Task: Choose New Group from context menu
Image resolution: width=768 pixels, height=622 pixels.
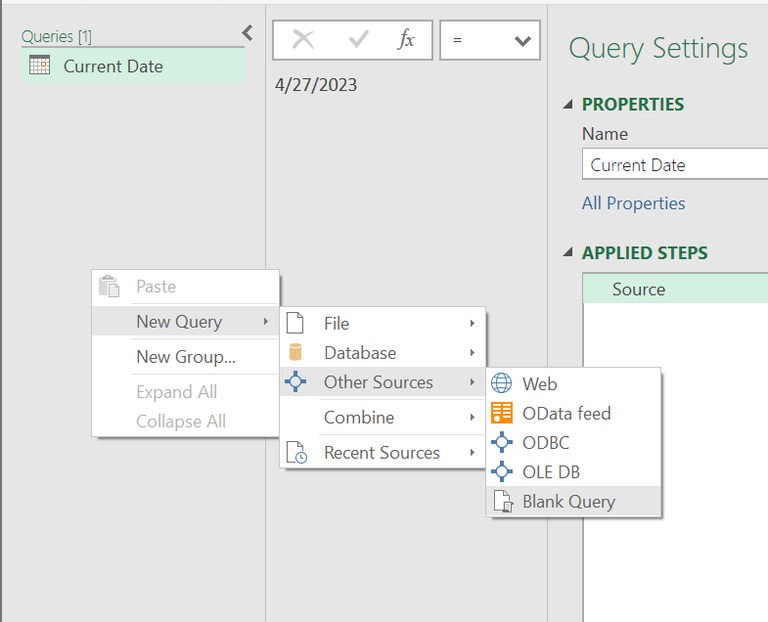Action: pyautogui.click(x=186, y=357)
